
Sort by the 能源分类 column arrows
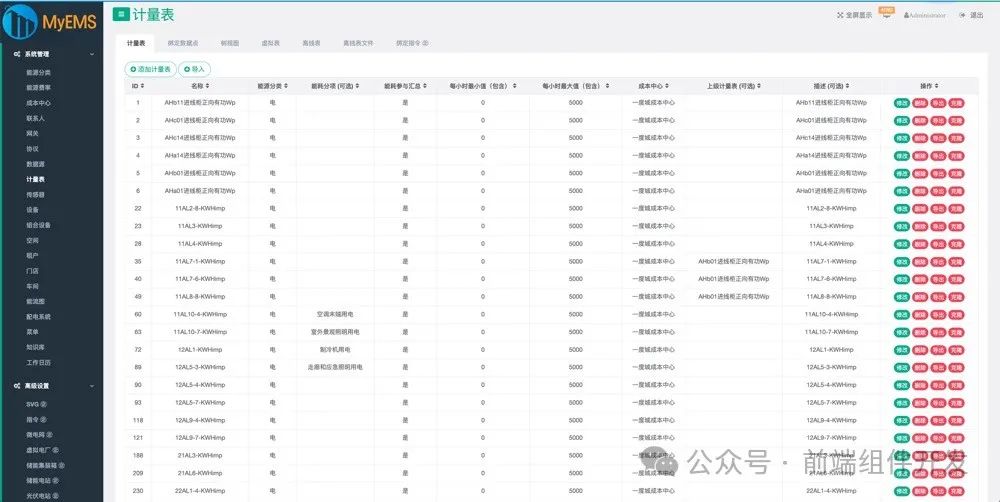coord(286,85)
